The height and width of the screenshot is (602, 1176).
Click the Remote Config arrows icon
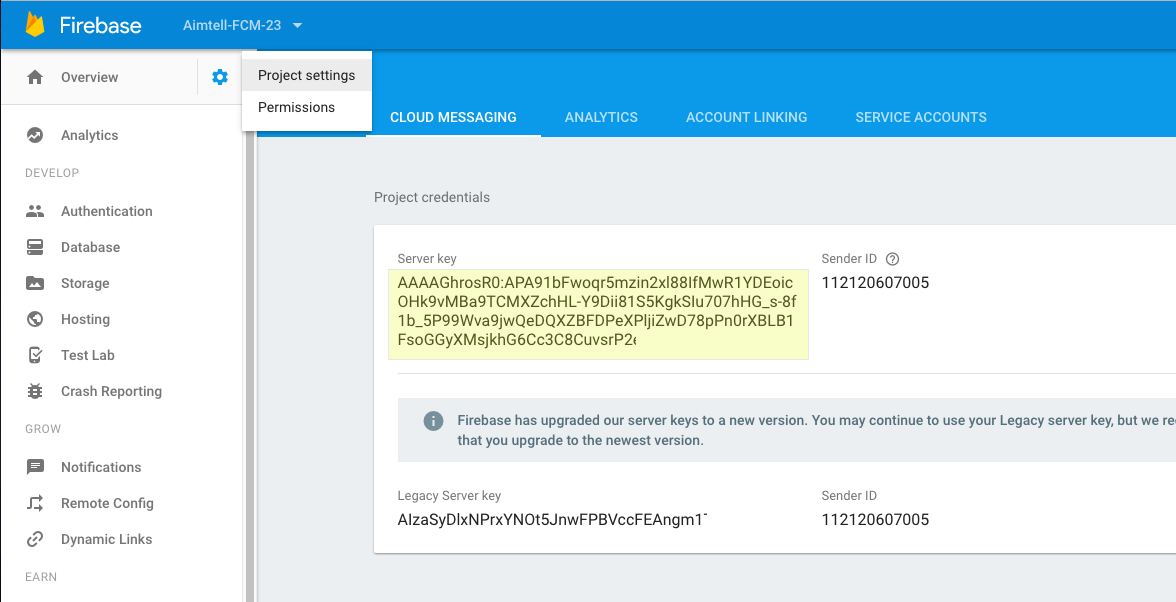35,503
